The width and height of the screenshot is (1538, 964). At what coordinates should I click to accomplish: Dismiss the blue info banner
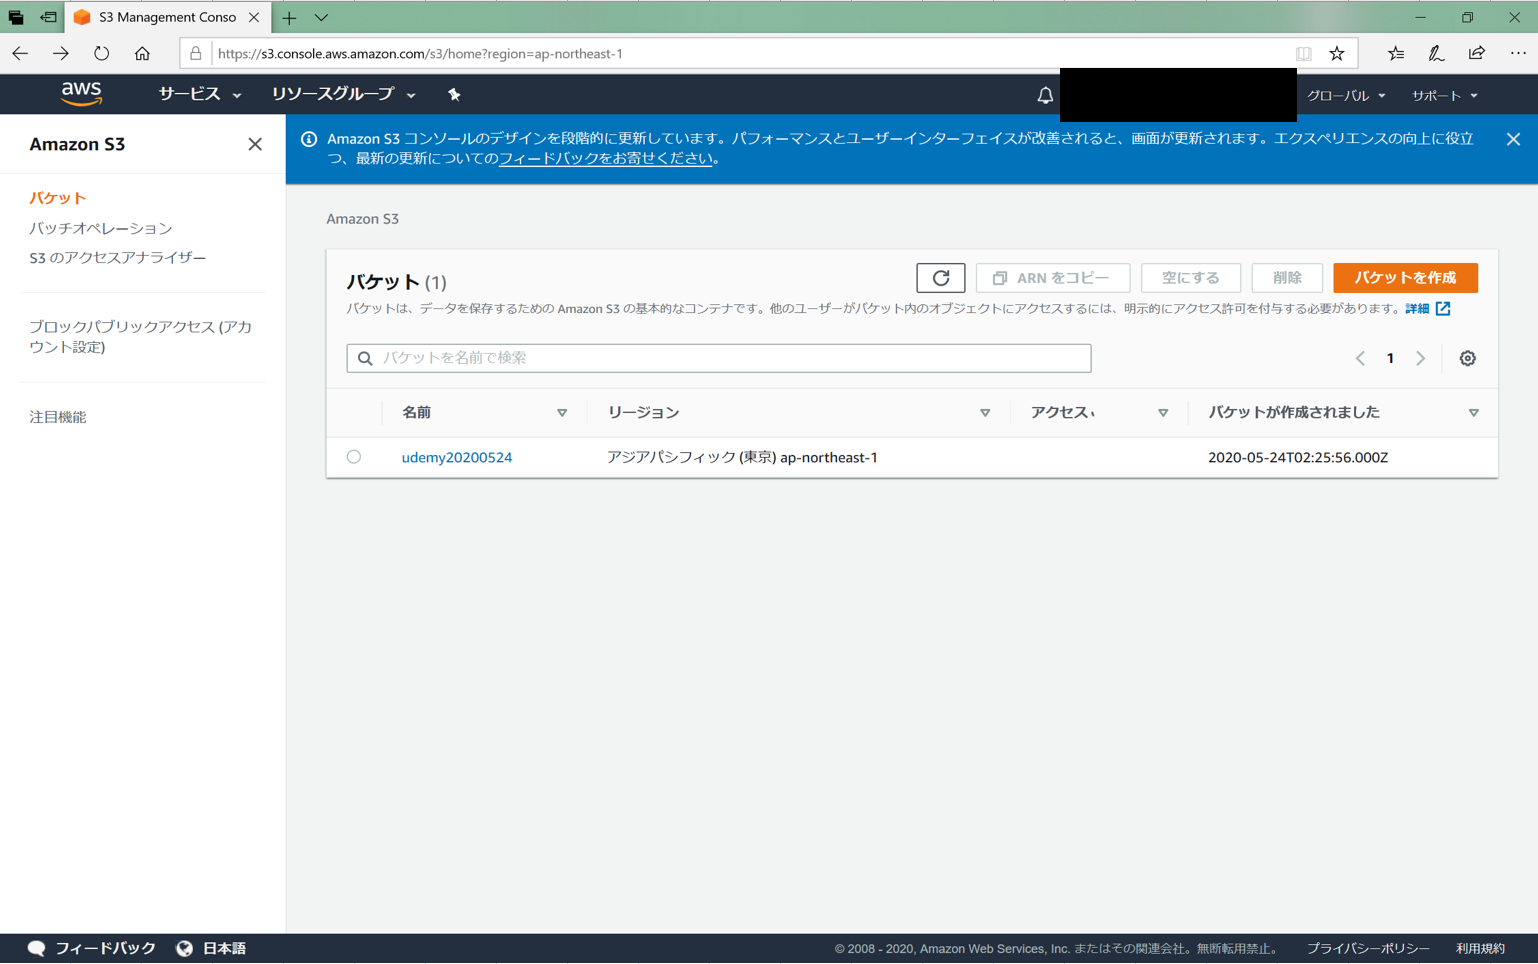click(x=1513, y=139)
